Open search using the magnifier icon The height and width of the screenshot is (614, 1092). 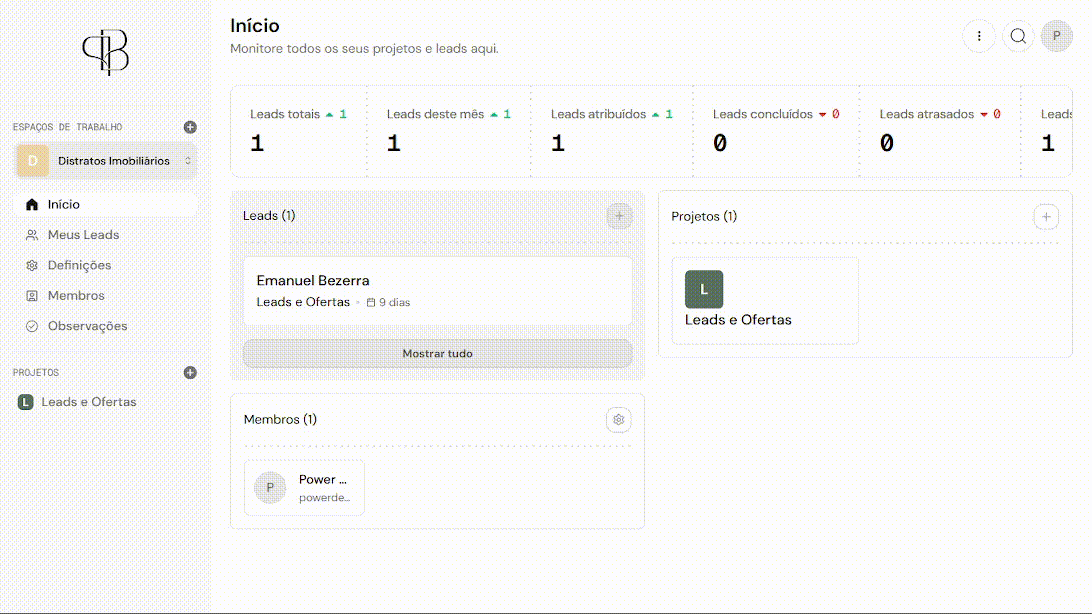point(1018,36)
